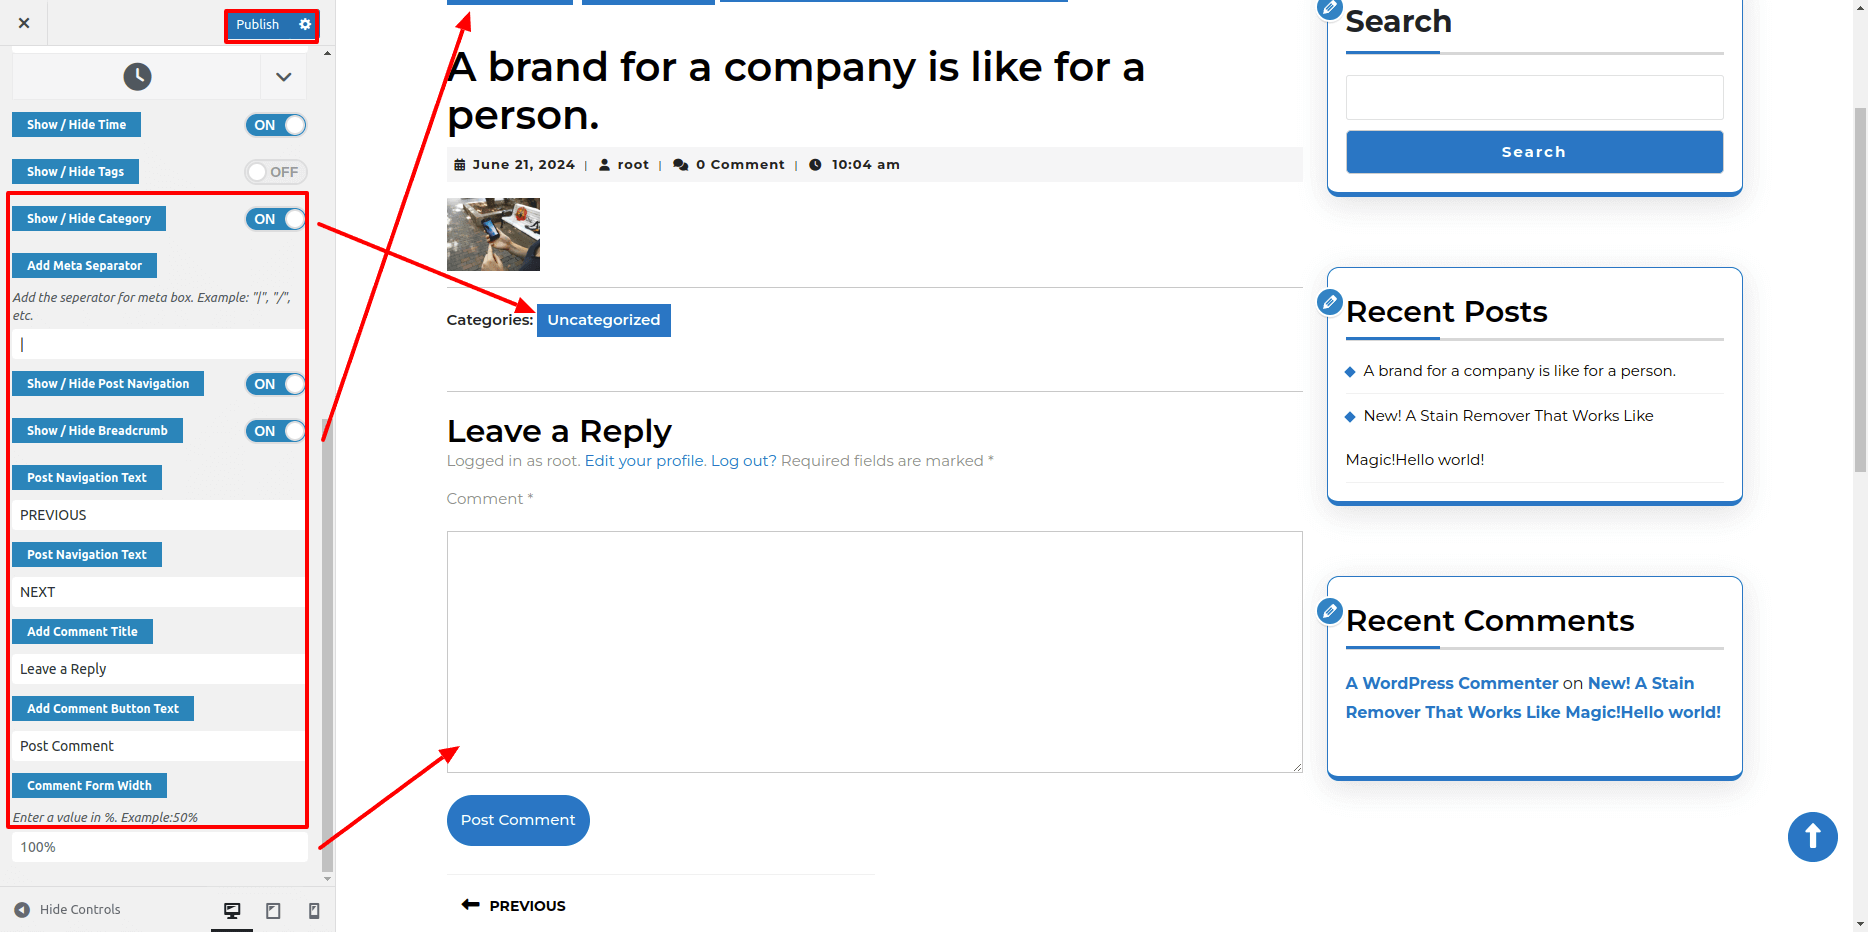The image size is (1868, 932).
Task: Switch to tablet preview mode
Action: click(273, 910)
